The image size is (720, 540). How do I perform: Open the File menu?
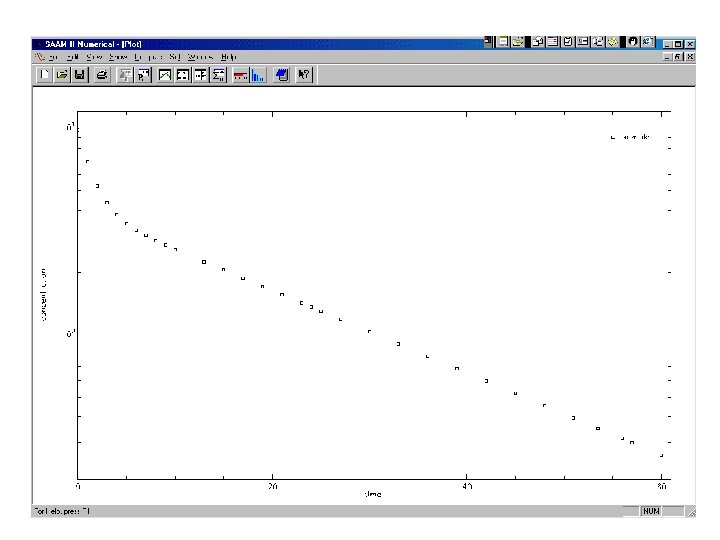pos(53,57)
